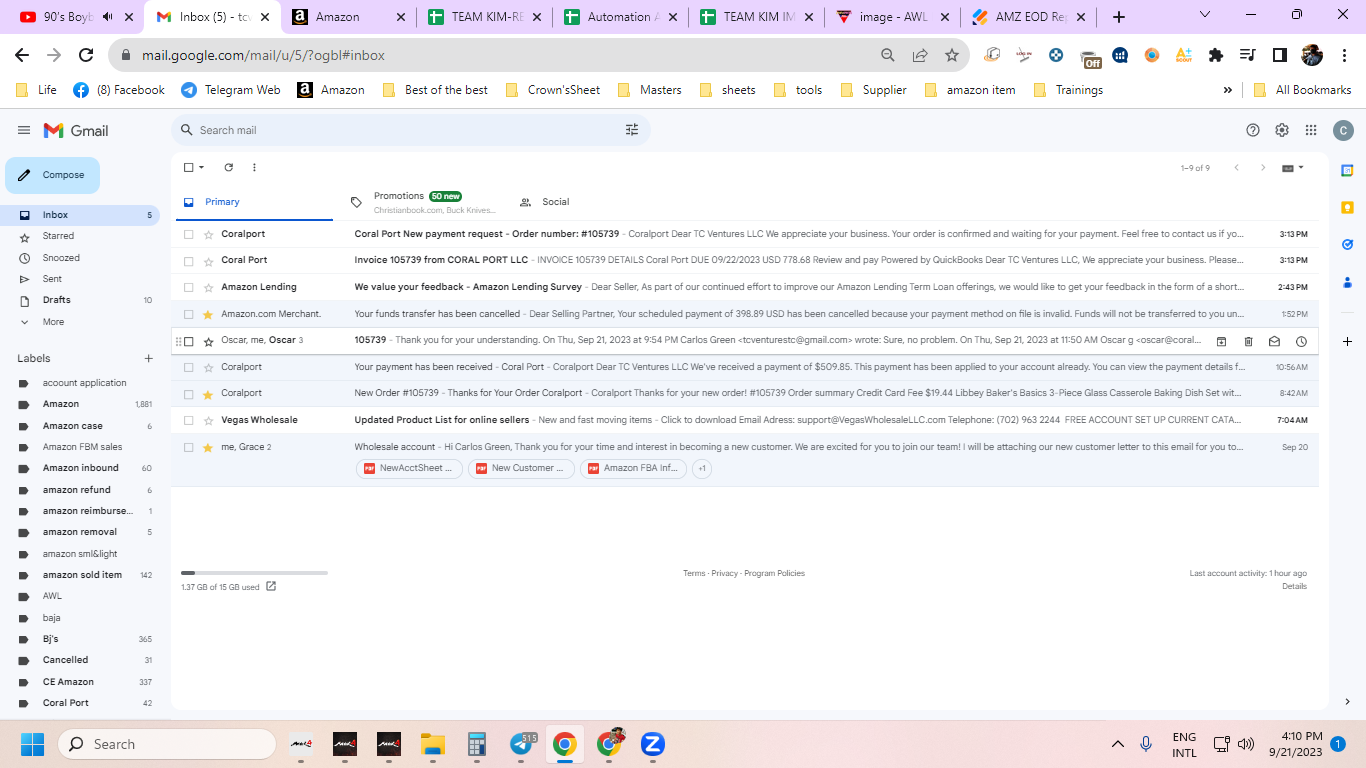The height and width of the screenshot is (768, 1366).
Task: Open Google Tasks side panel
Action: pyautogui.click(x=1347, y=244)
